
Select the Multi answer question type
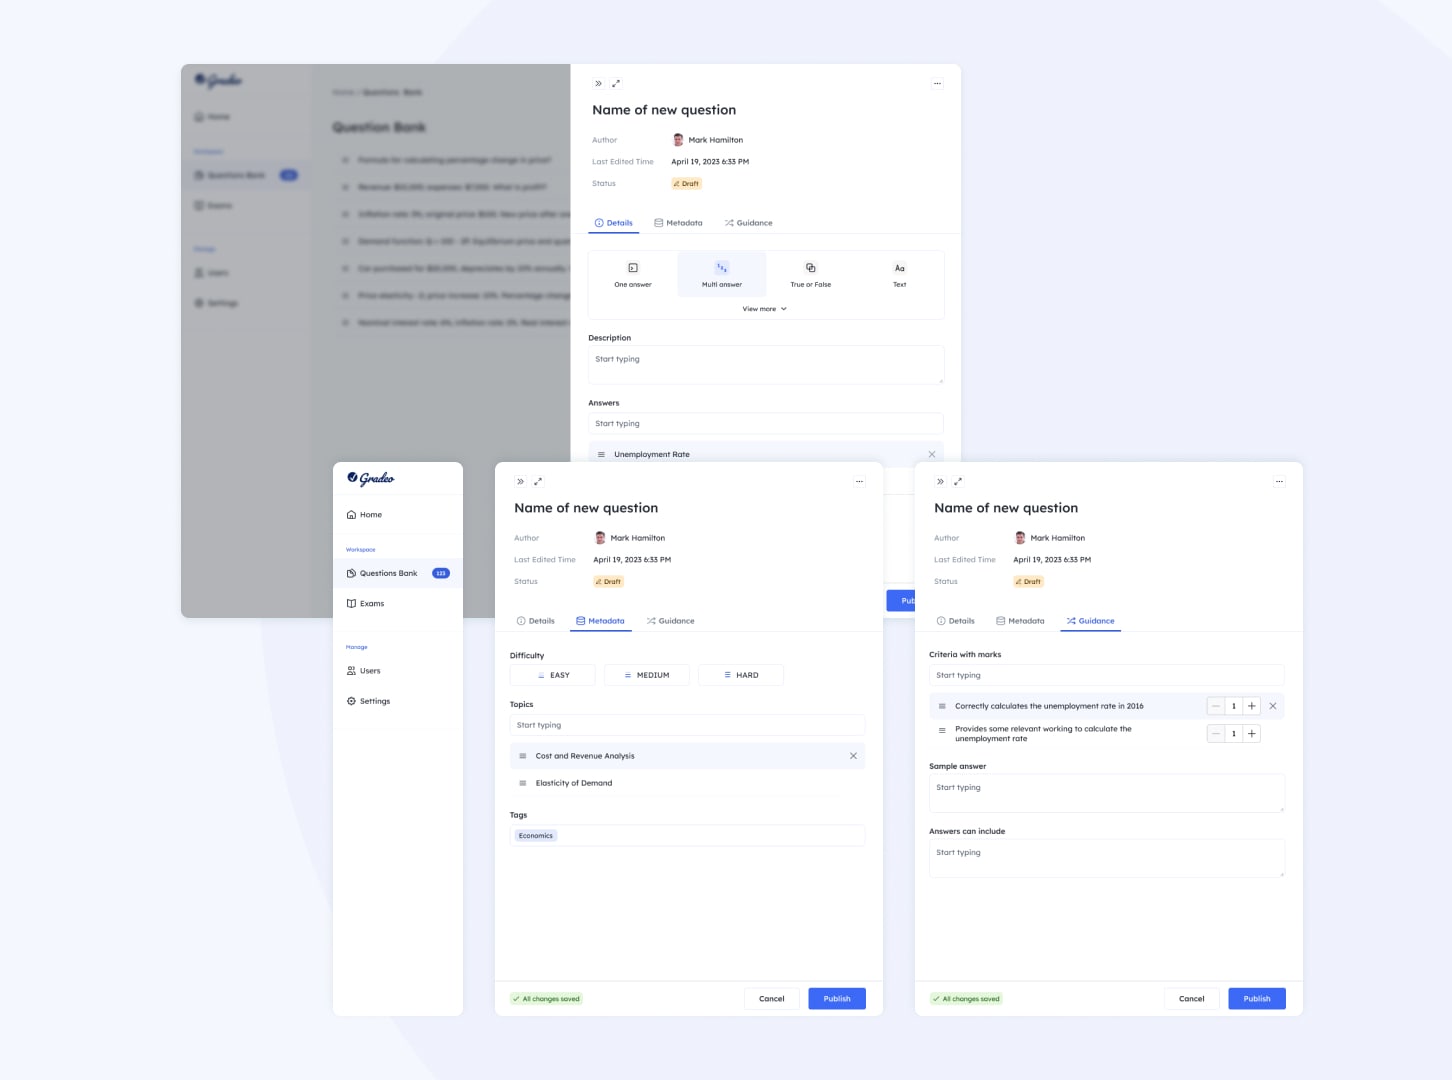tap(722, 275)
